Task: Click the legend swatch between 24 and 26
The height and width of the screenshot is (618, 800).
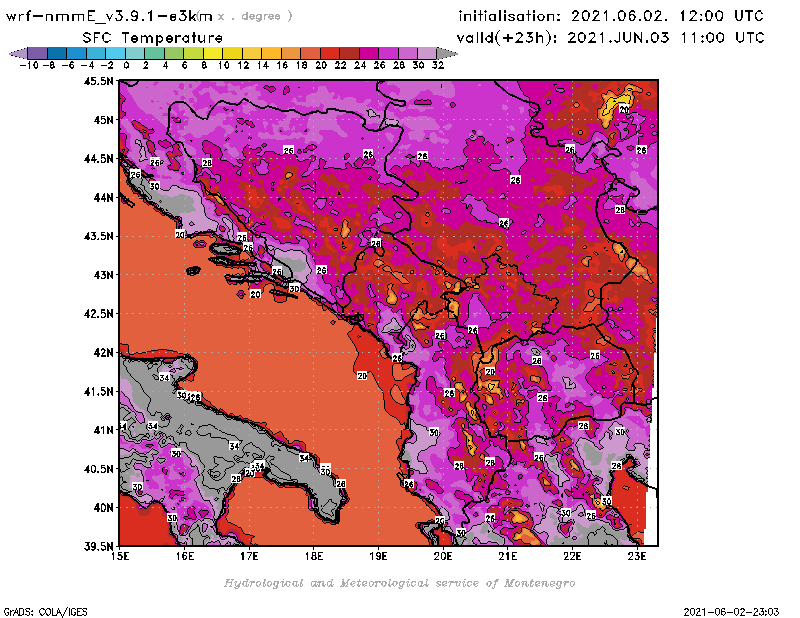Action: 369,53
